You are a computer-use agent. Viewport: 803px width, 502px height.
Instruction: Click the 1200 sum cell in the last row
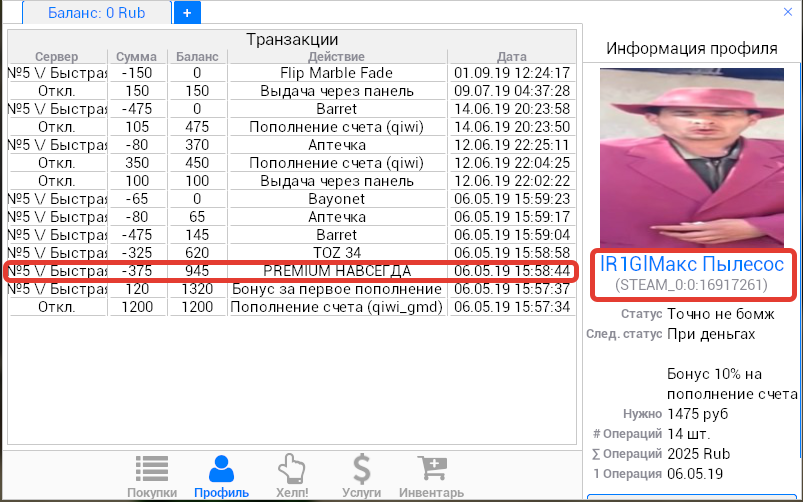pos(136,307)
